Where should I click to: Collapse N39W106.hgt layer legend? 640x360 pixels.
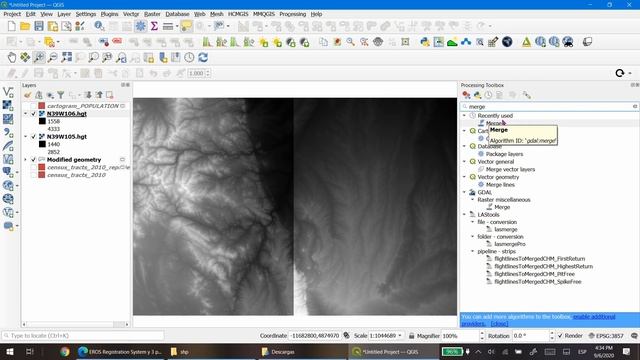click(26, 114)
